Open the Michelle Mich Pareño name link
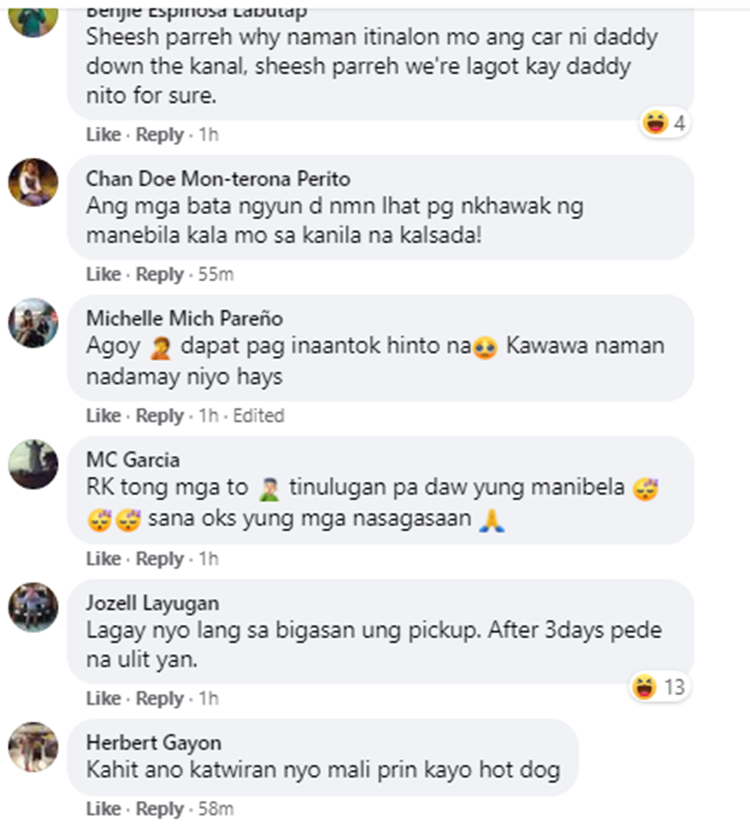 pyautogui.click(x=184, y=319)
